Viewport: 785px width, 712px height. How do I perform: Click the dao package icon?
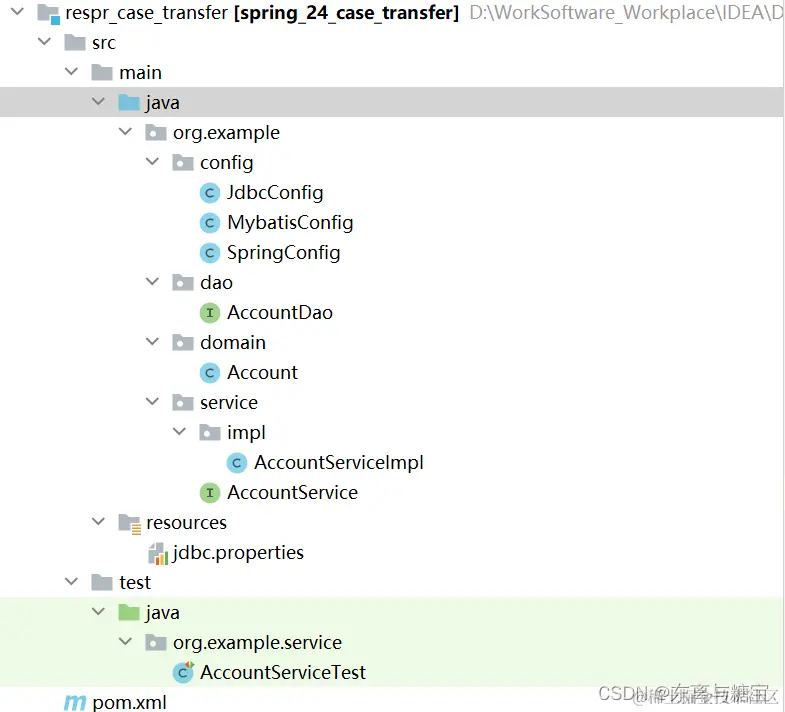(x=183, y=282)
